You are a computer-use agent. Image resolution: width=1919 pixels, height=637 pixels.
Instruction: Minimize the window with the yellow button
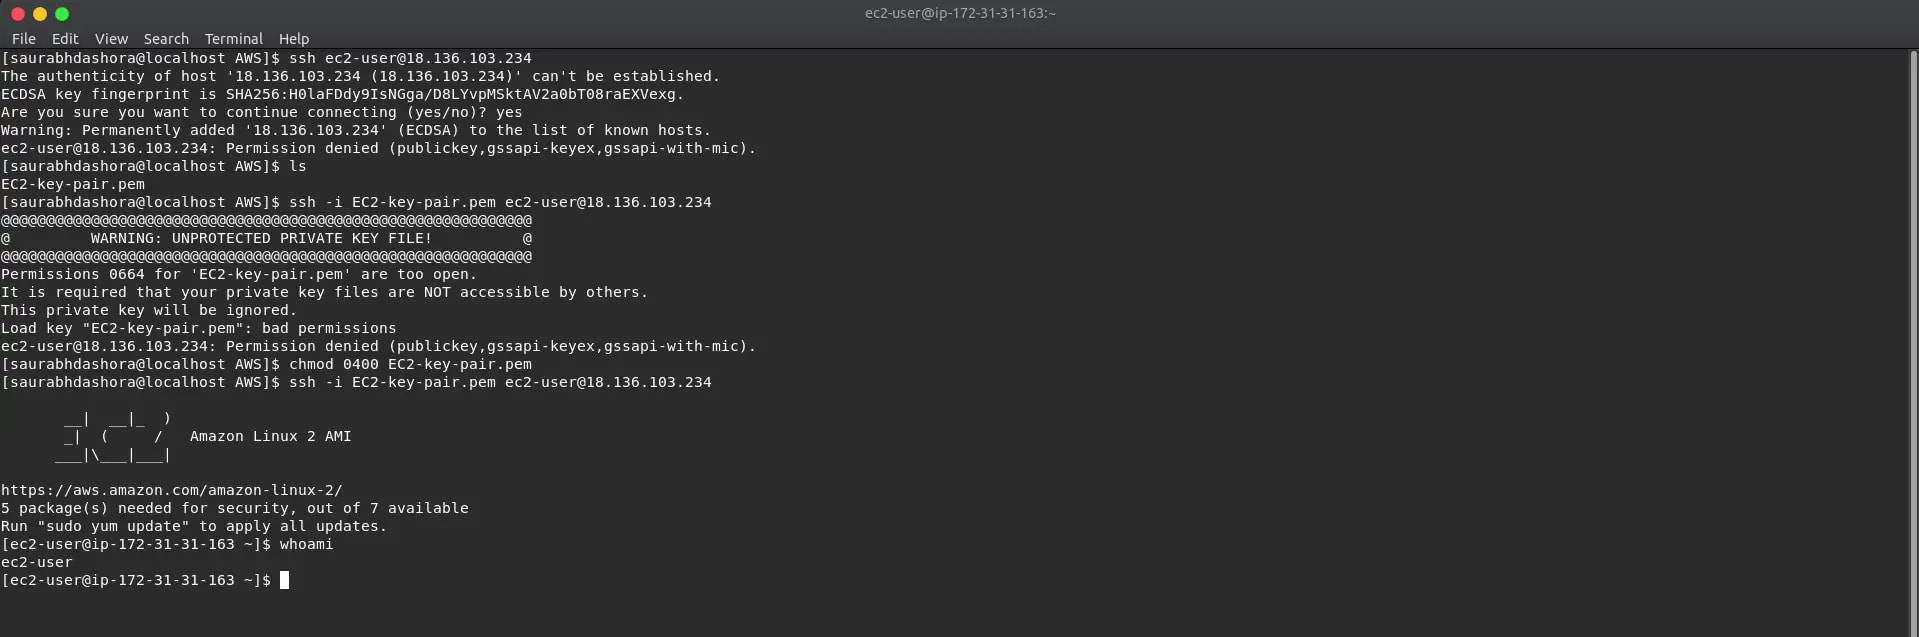coord(40,14)
